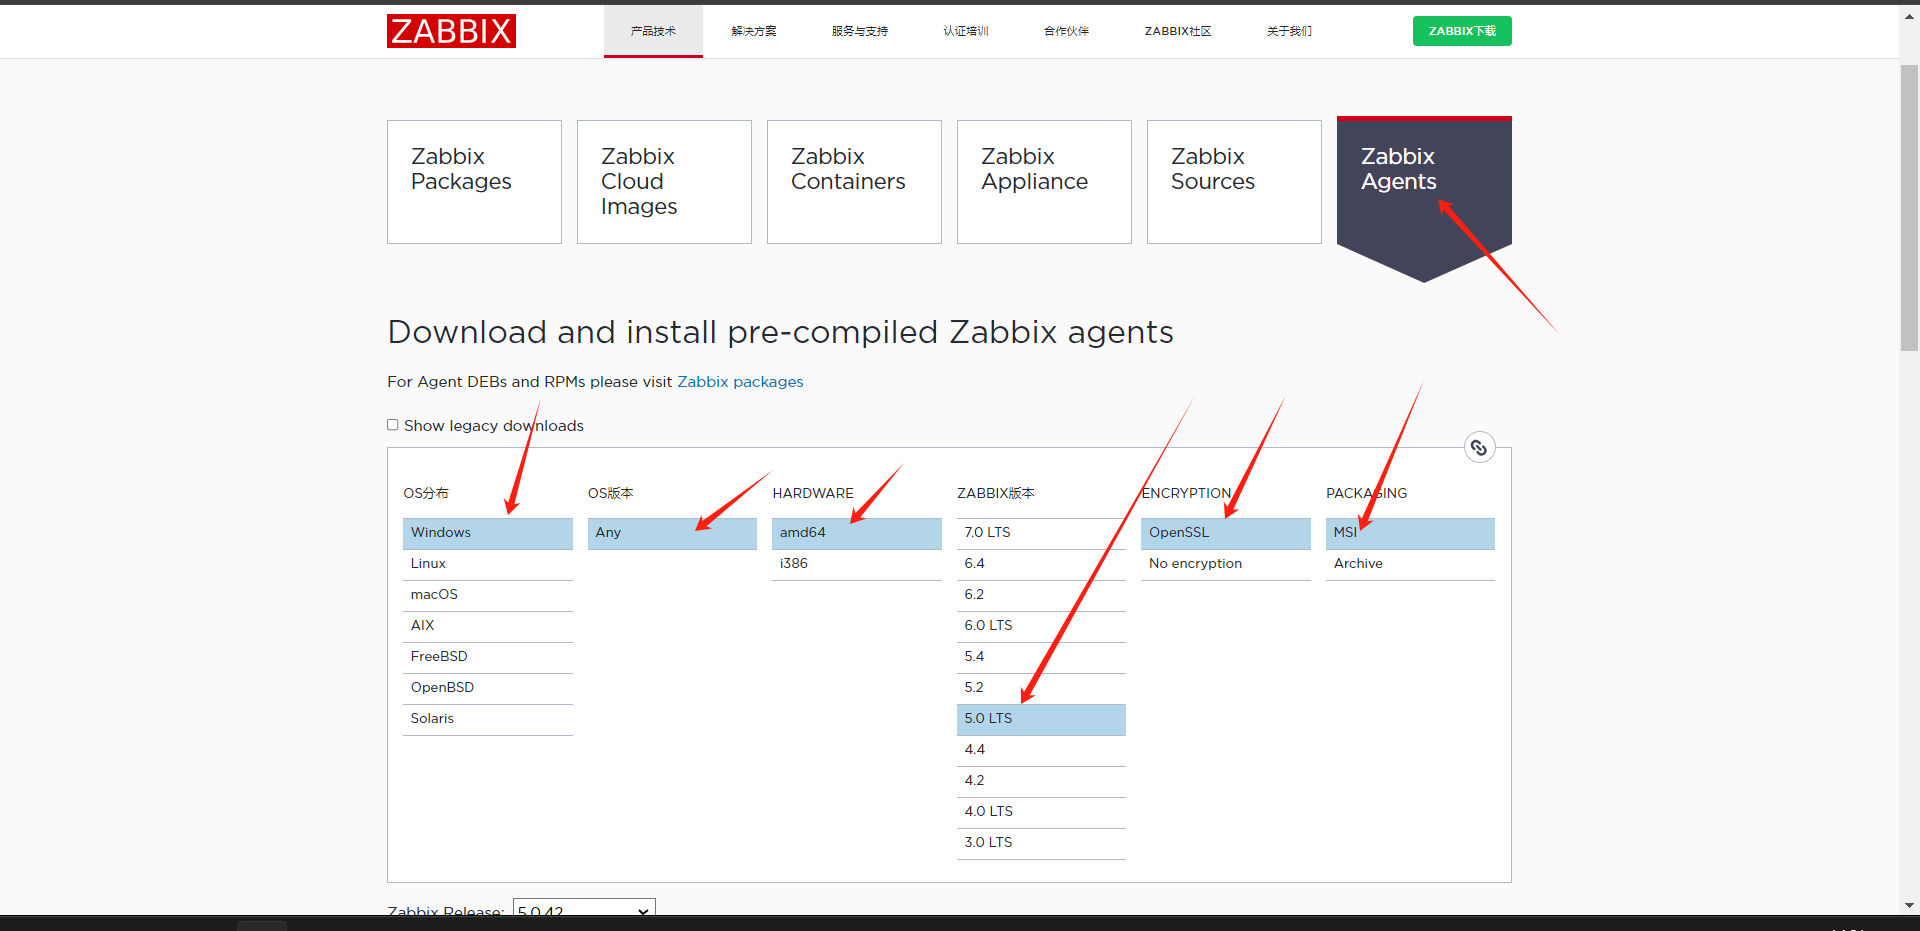Open the ZABBIX社区 menu
Viewport: 1920px width, 931px height.
[x=1177, y=31]
